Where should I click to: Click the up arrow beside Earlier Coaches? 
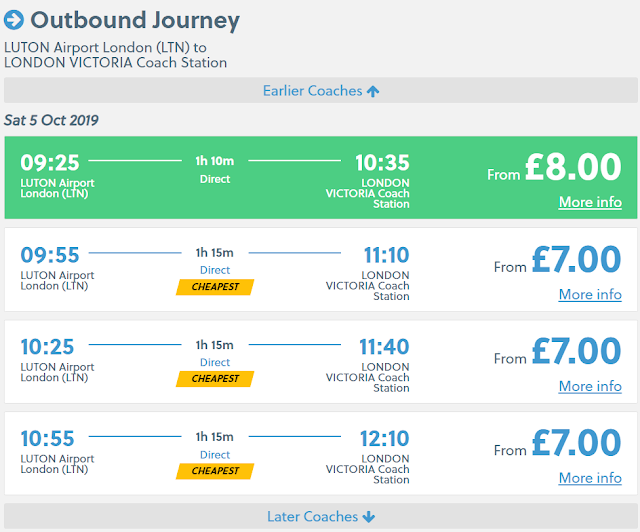373,91
